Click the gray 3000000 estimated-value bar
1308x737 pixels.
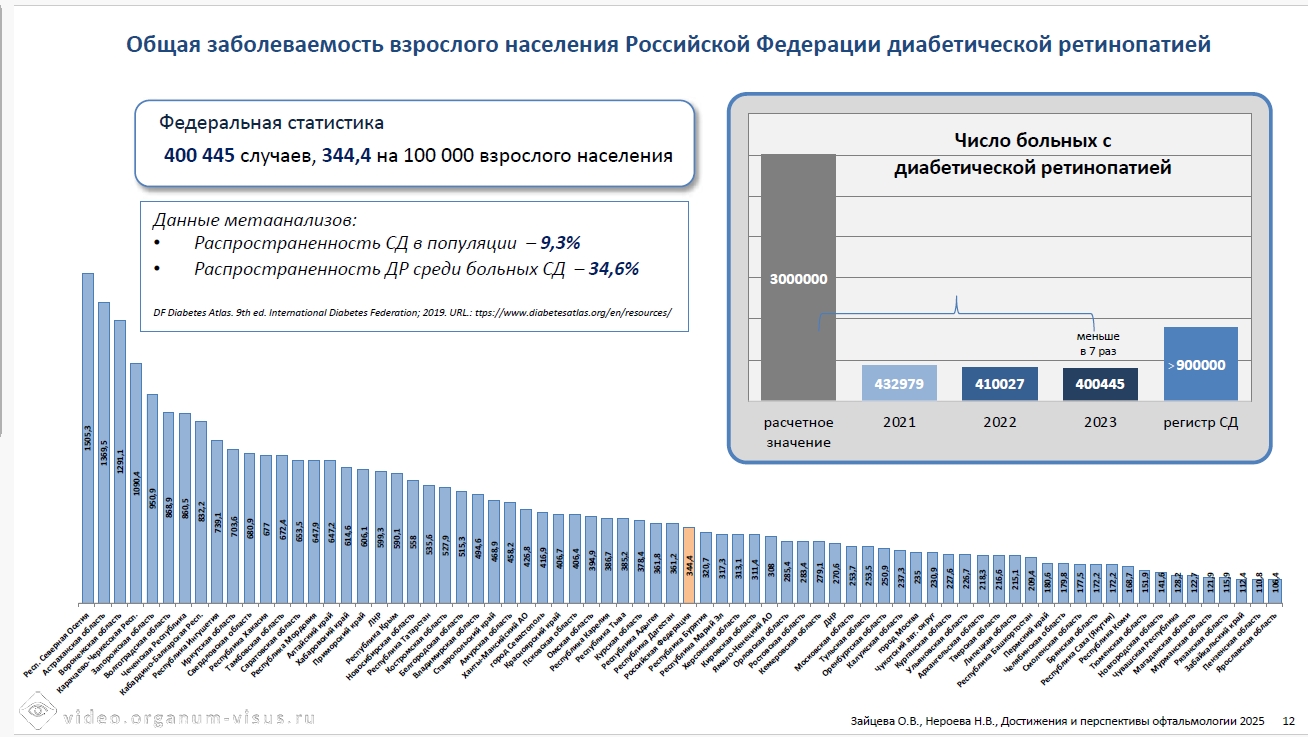click(798, 278)
